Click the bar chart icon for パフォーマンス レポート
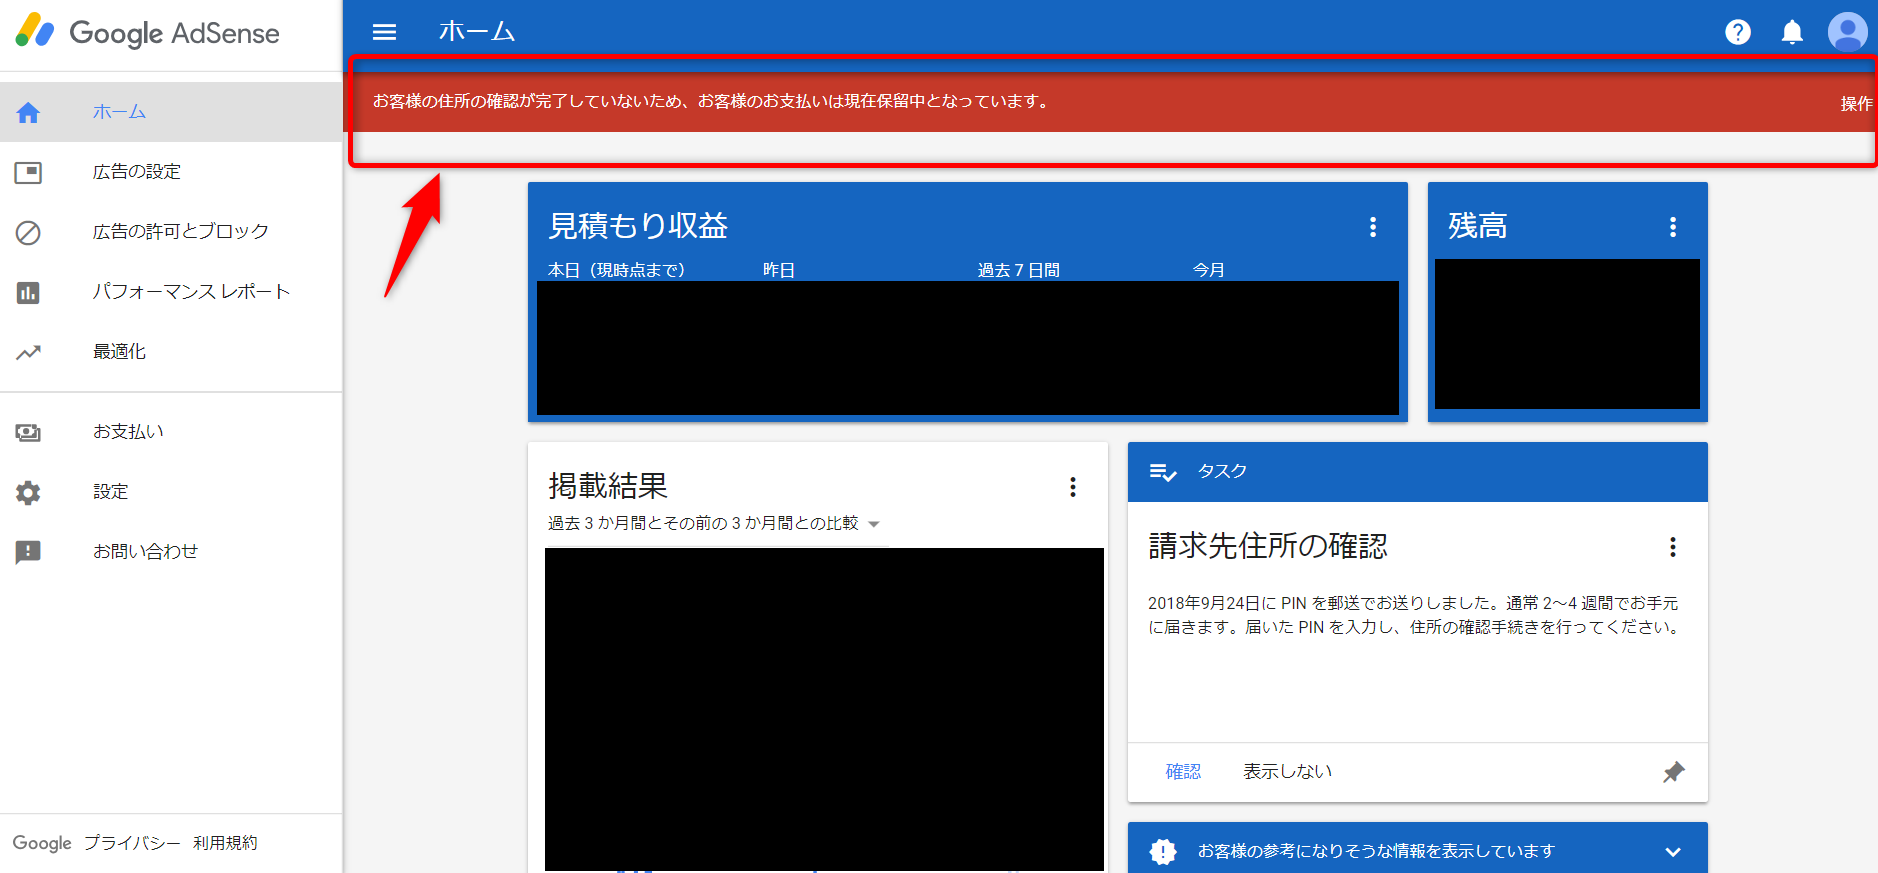 tap(28, 292)
